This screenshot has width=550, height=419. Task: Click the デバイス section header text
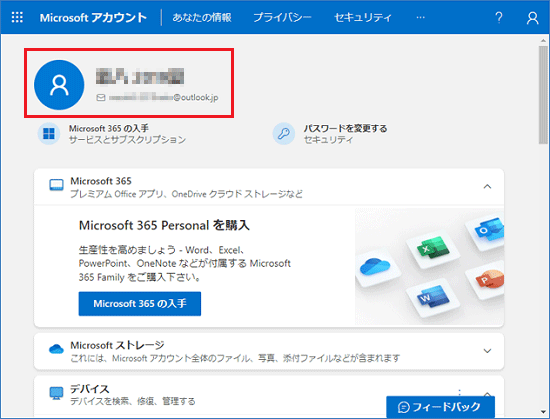click(90, 389)
